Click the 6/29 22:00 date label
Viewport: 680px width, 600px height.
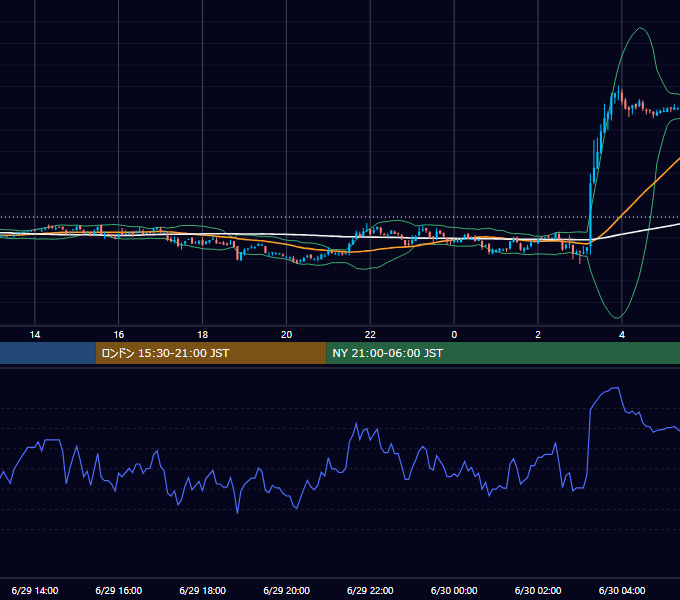(370, 590)
